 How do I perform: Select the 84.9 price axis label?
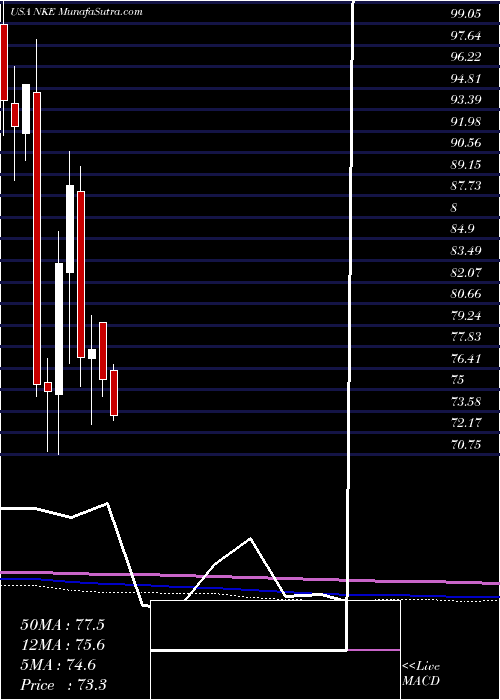(462, 229)
